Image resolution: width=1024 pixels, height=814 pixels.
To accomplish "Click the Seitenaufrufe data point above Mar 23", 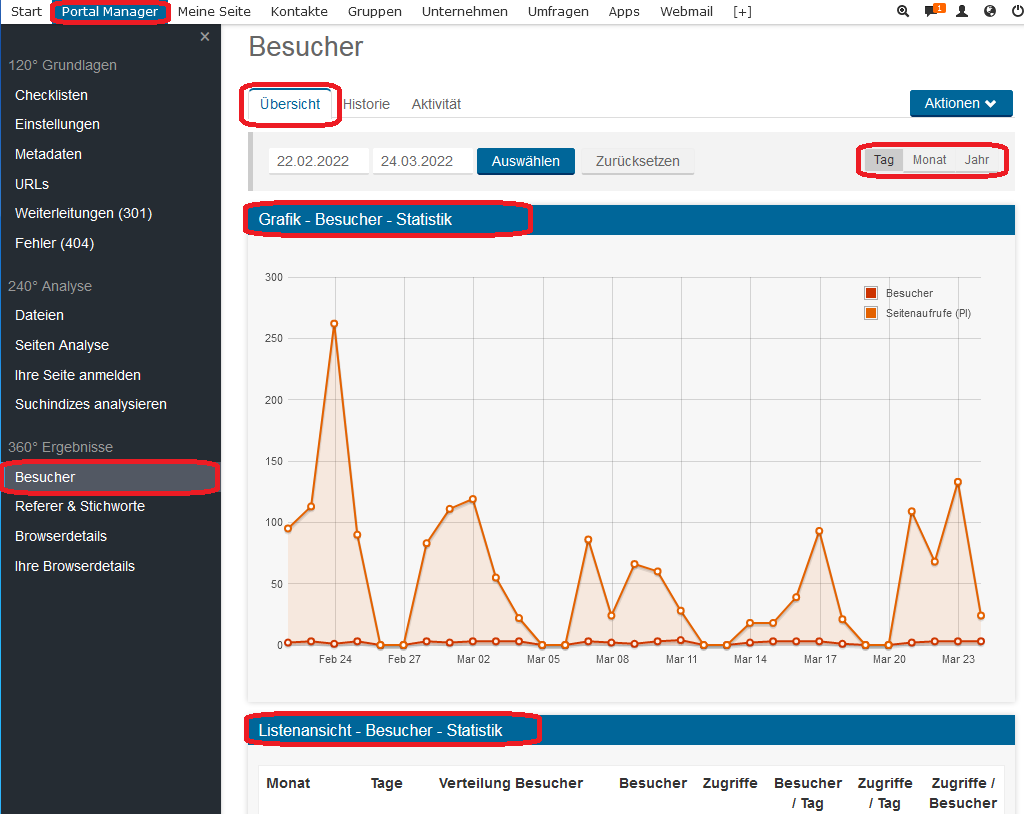I will click(958, 482).
